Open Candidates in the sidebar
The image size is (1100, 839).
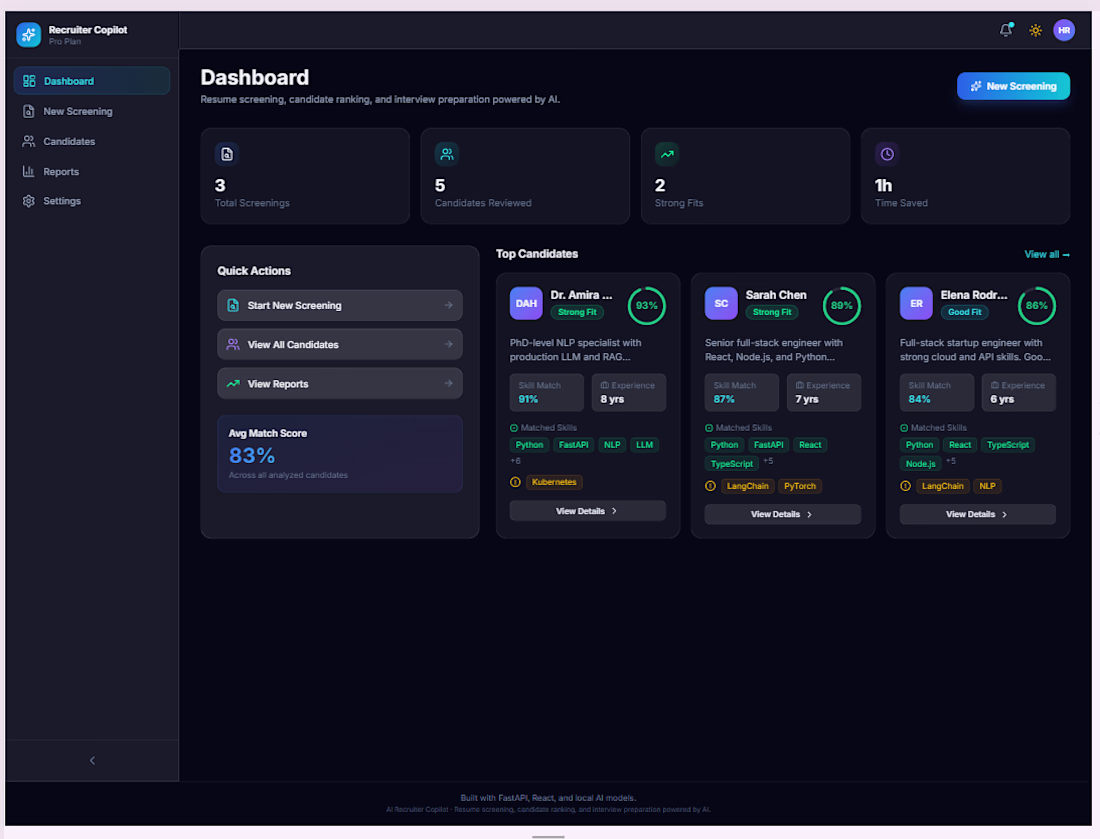point(92,141)
